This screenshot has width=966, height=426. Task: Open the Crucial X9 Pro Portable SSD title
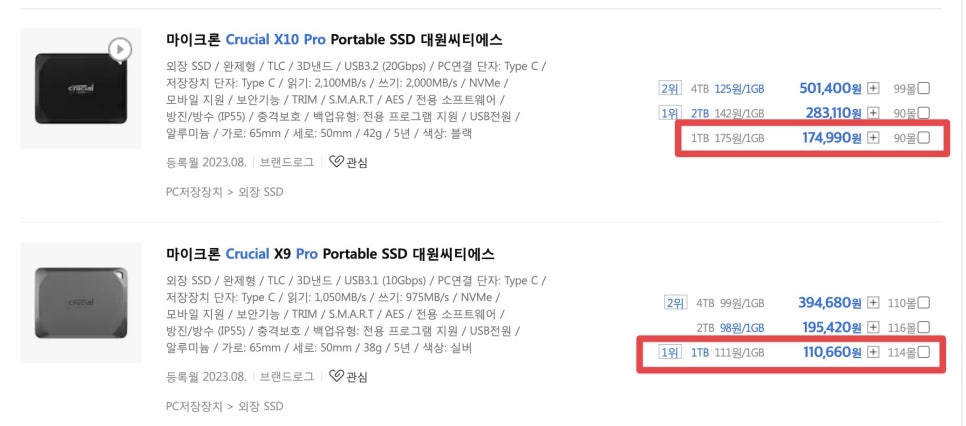click(330, 254)
